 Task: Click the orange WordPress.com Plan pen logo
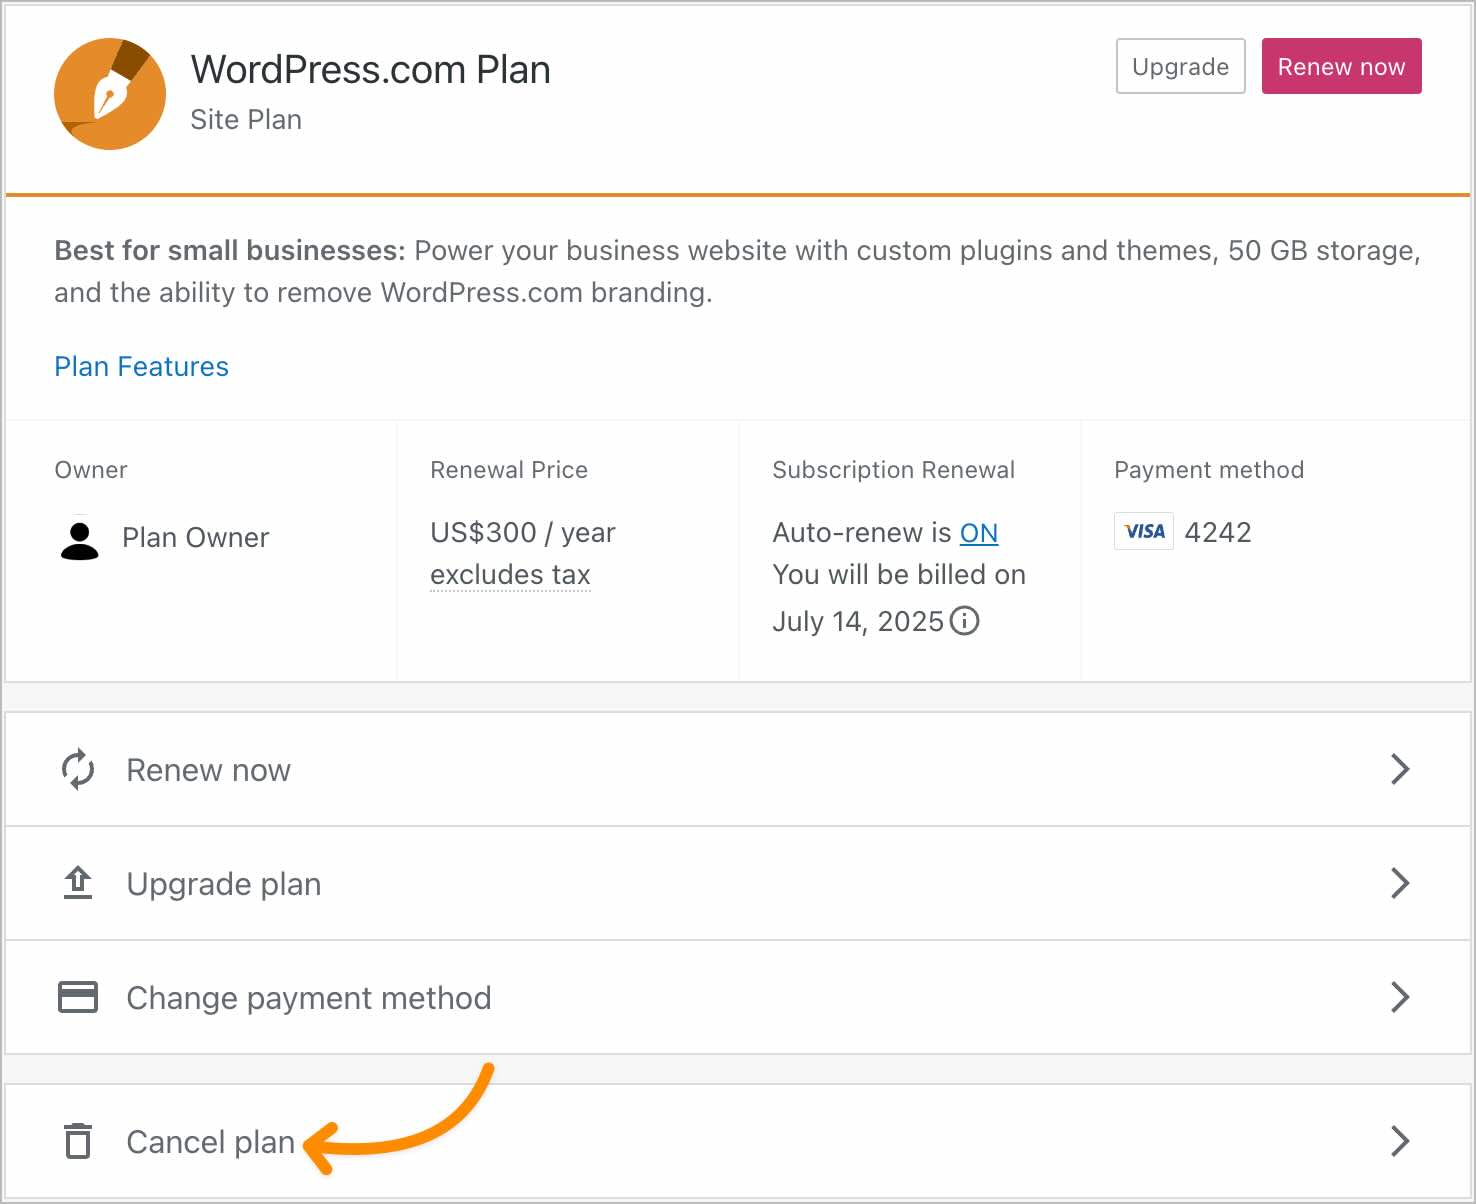(x=110, y=94)
